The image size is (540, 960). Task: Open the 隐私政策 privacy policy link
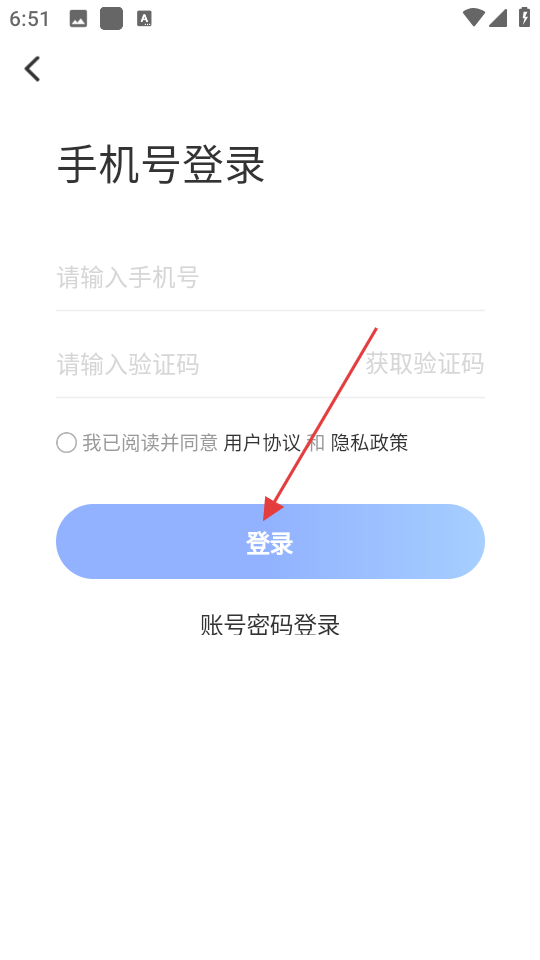369,443
